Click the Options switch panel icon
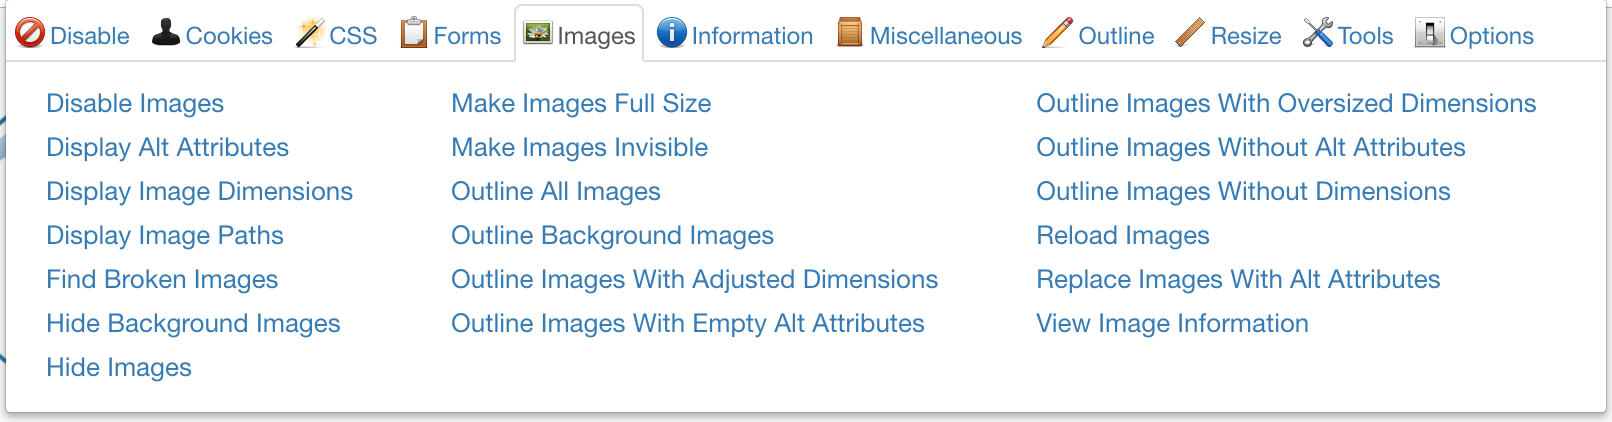Viewport: 1612px width, 422px height. point(1429,33)
